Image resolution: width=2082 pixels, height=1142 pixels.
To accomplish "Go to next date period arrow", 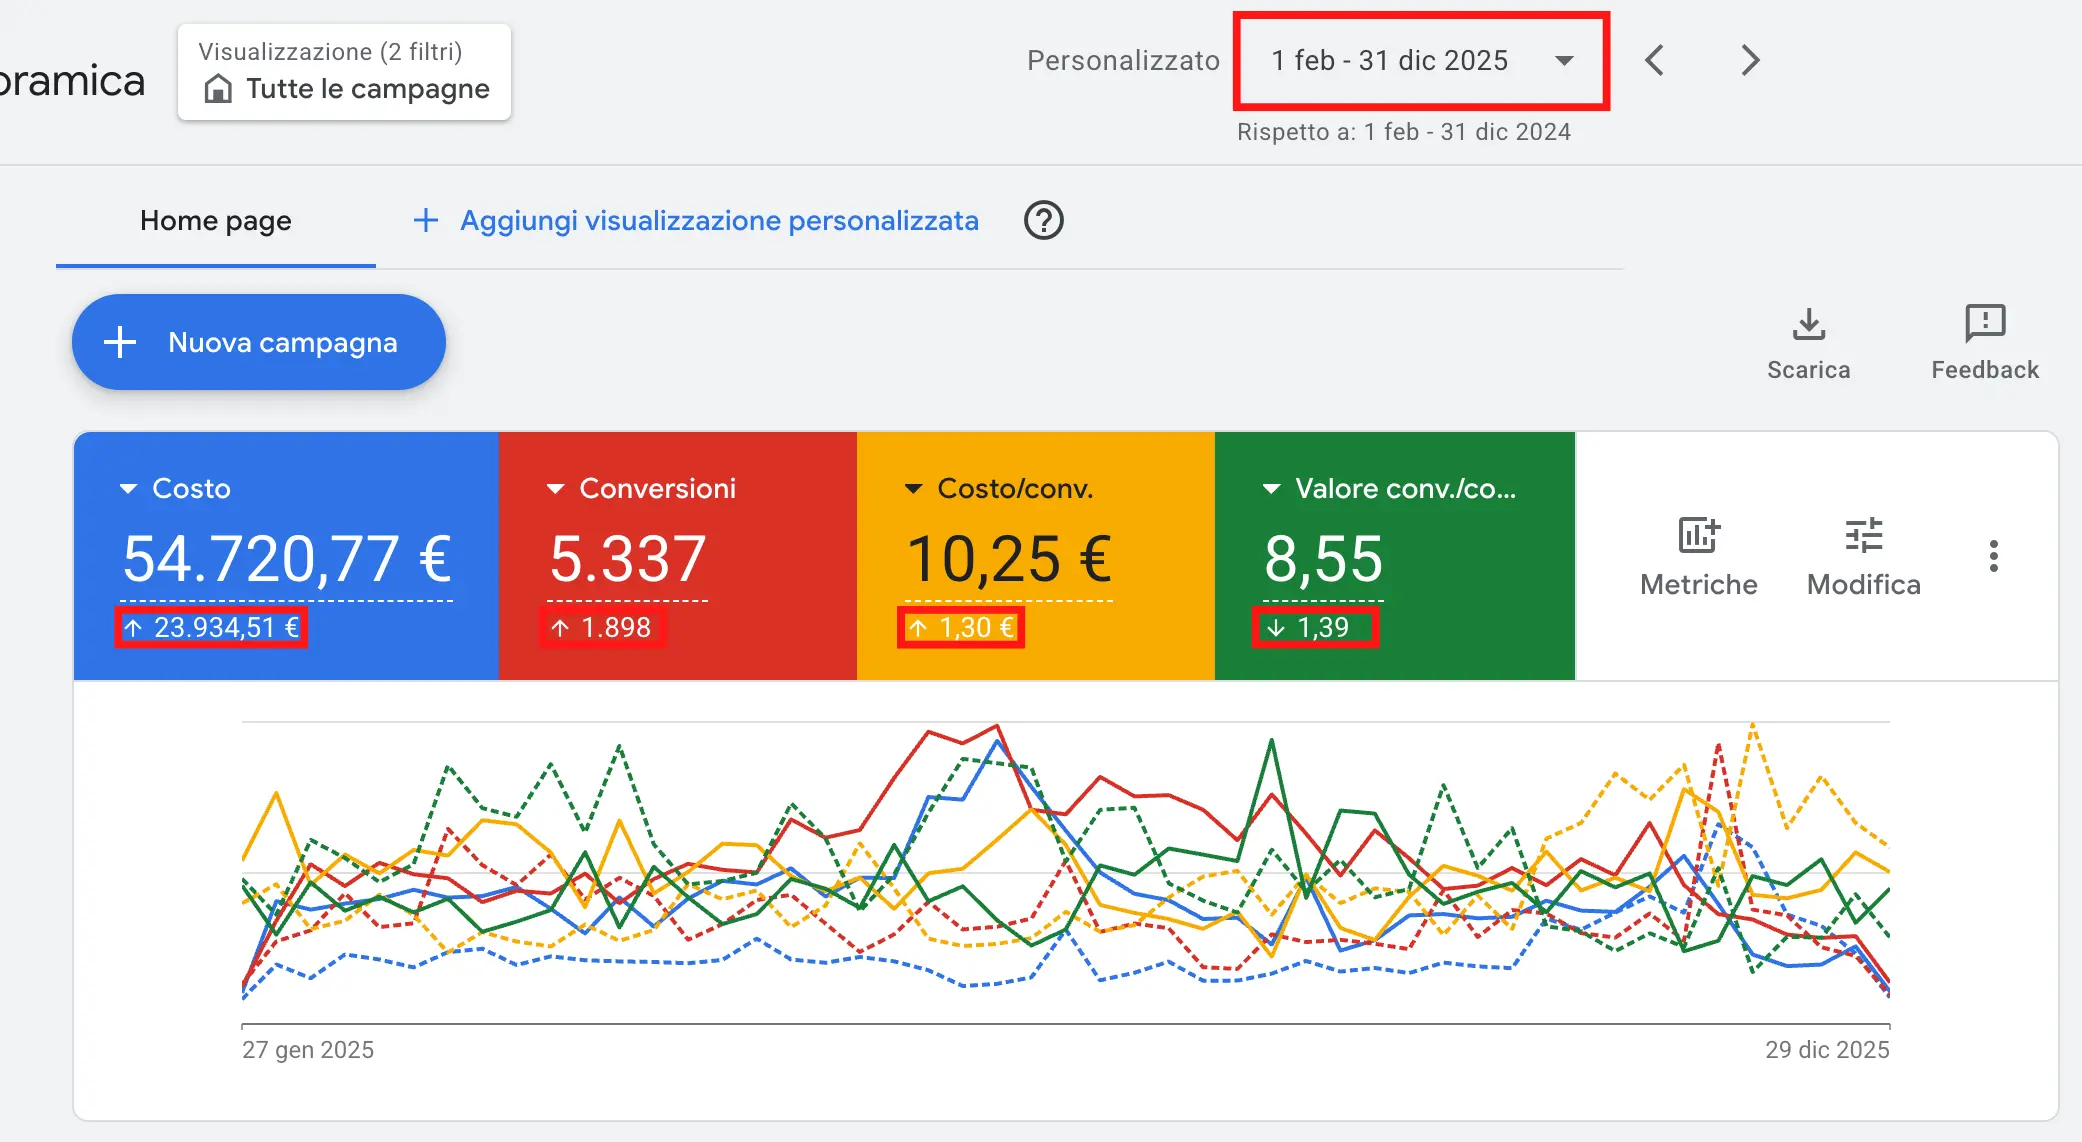I will pos(1749,60).
